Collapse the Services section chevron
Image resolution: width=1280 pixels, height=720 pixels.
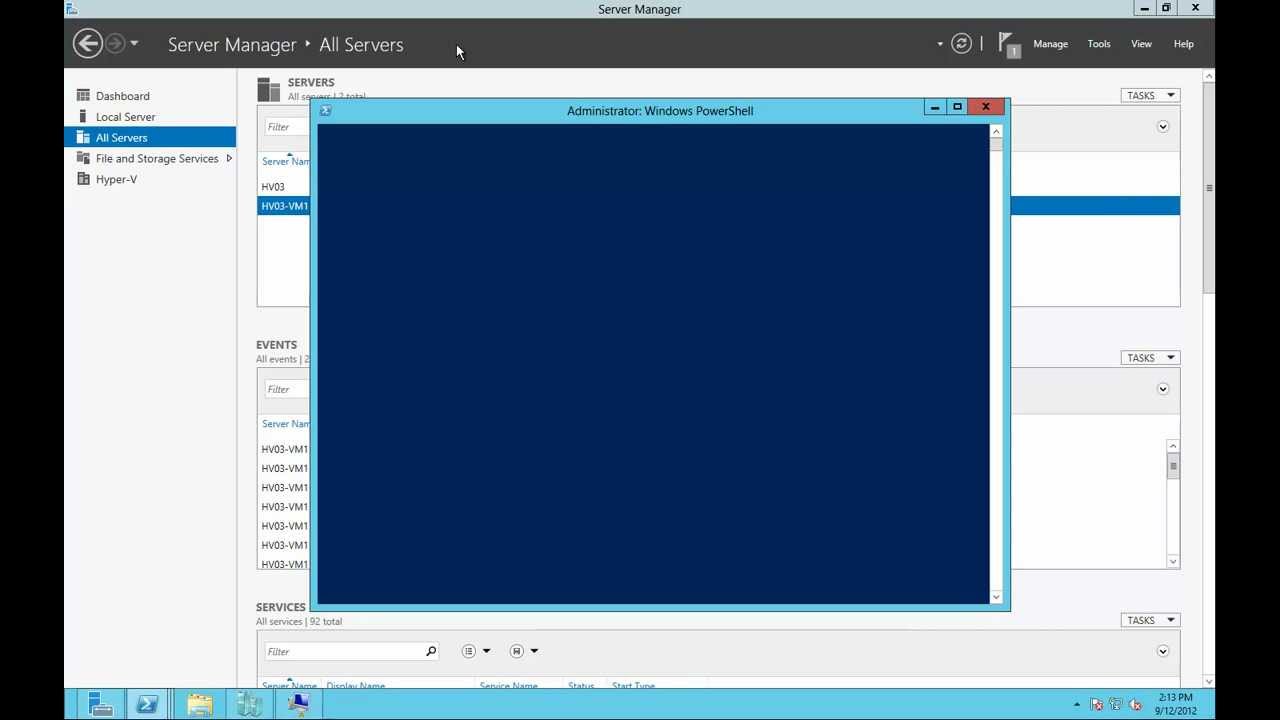1163,651
